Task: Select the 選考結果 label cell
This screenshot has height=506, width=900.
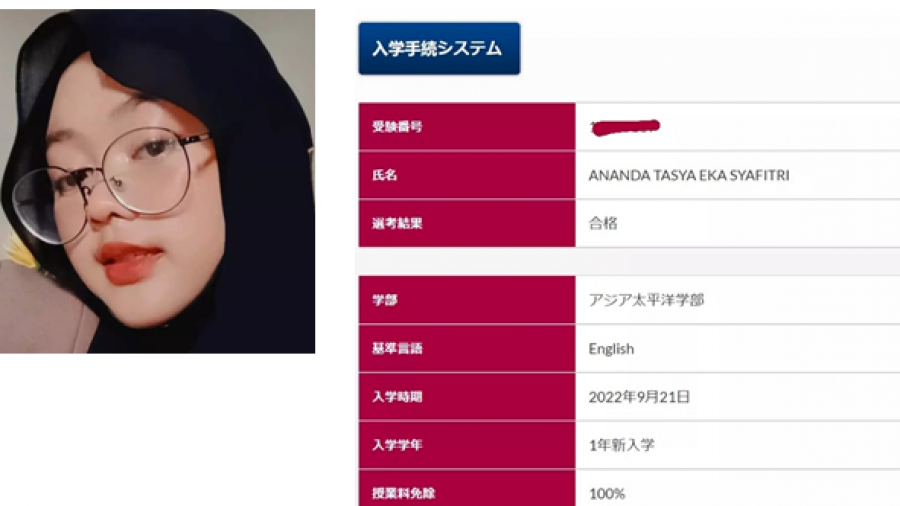Action: [467, 223]
